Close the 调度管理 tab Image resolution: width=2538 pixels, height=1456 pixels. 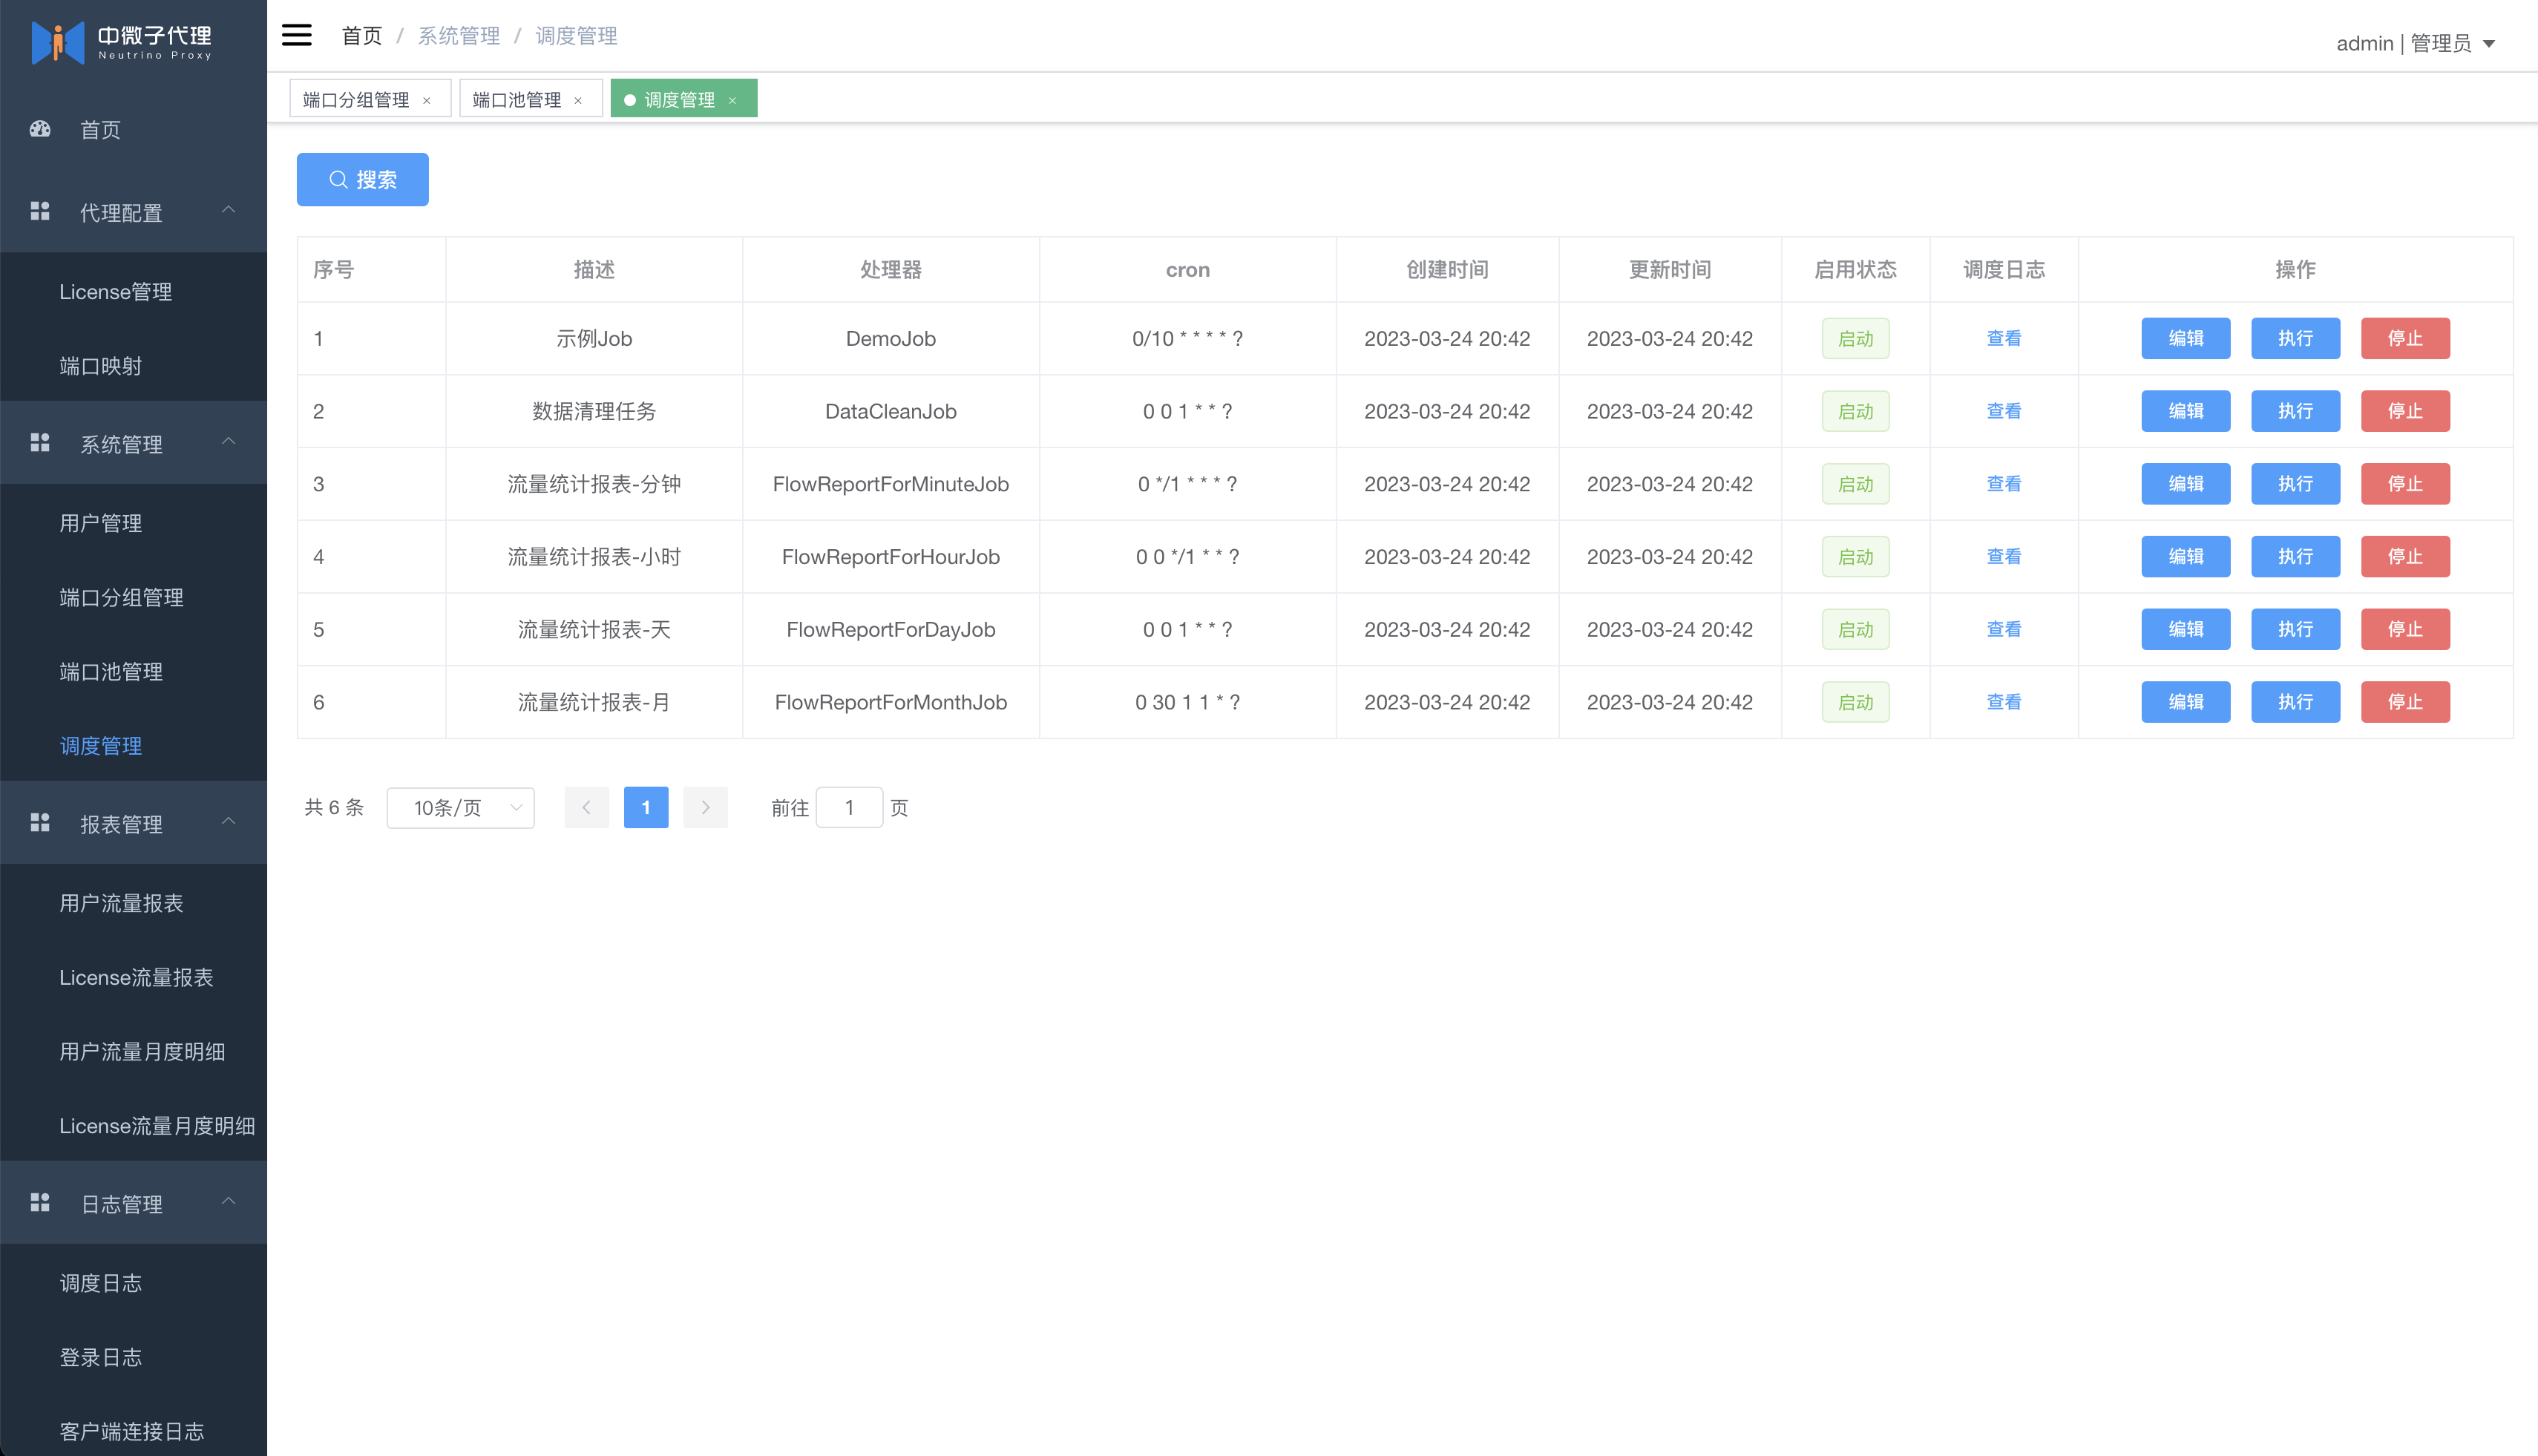[733, 100]
